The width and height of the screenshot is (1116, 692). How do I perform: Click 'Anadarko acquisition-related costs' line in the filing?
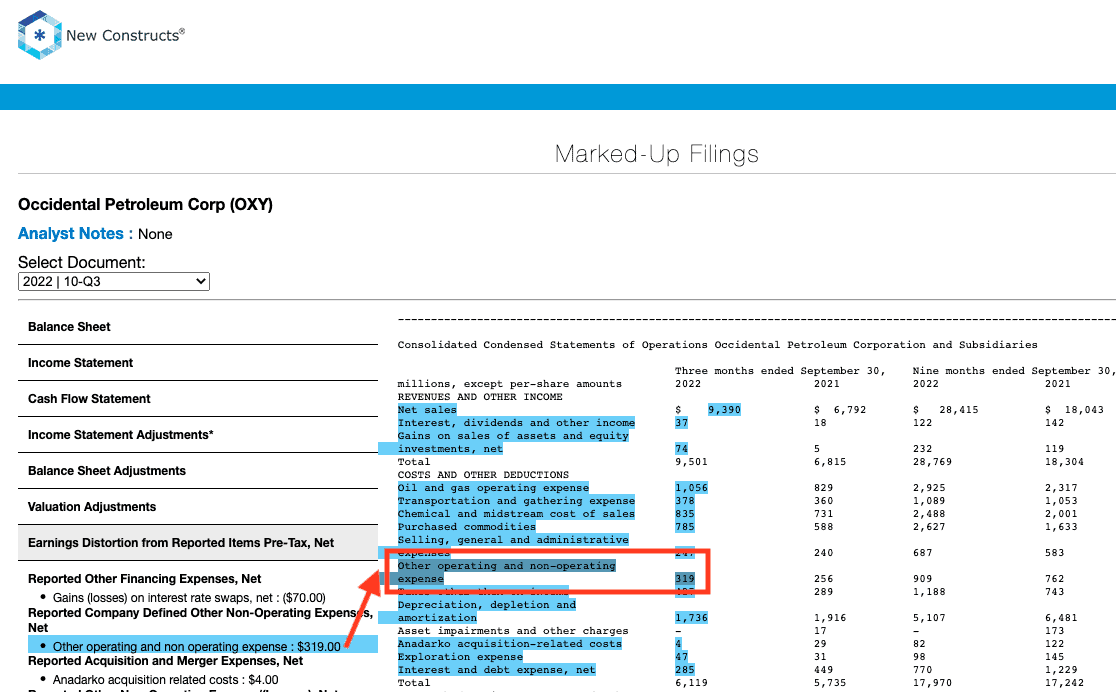click(x=510, y=644)
